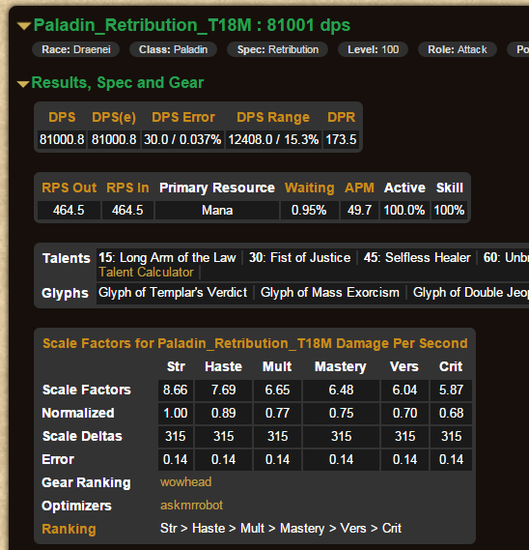Click the Scale Factors table title
This screenshot has width=529, height=550.
click(x=255, y=343)
